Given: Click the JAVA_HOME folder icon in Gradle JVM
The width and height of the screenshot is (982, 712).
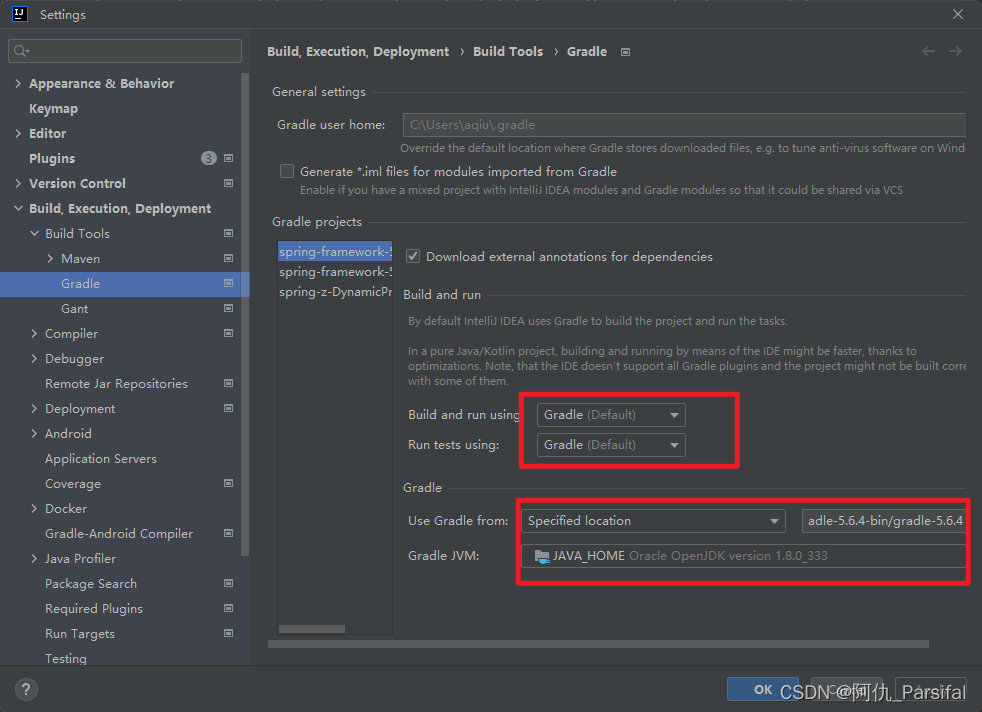Looking at the screenshot, I should 542,556.
